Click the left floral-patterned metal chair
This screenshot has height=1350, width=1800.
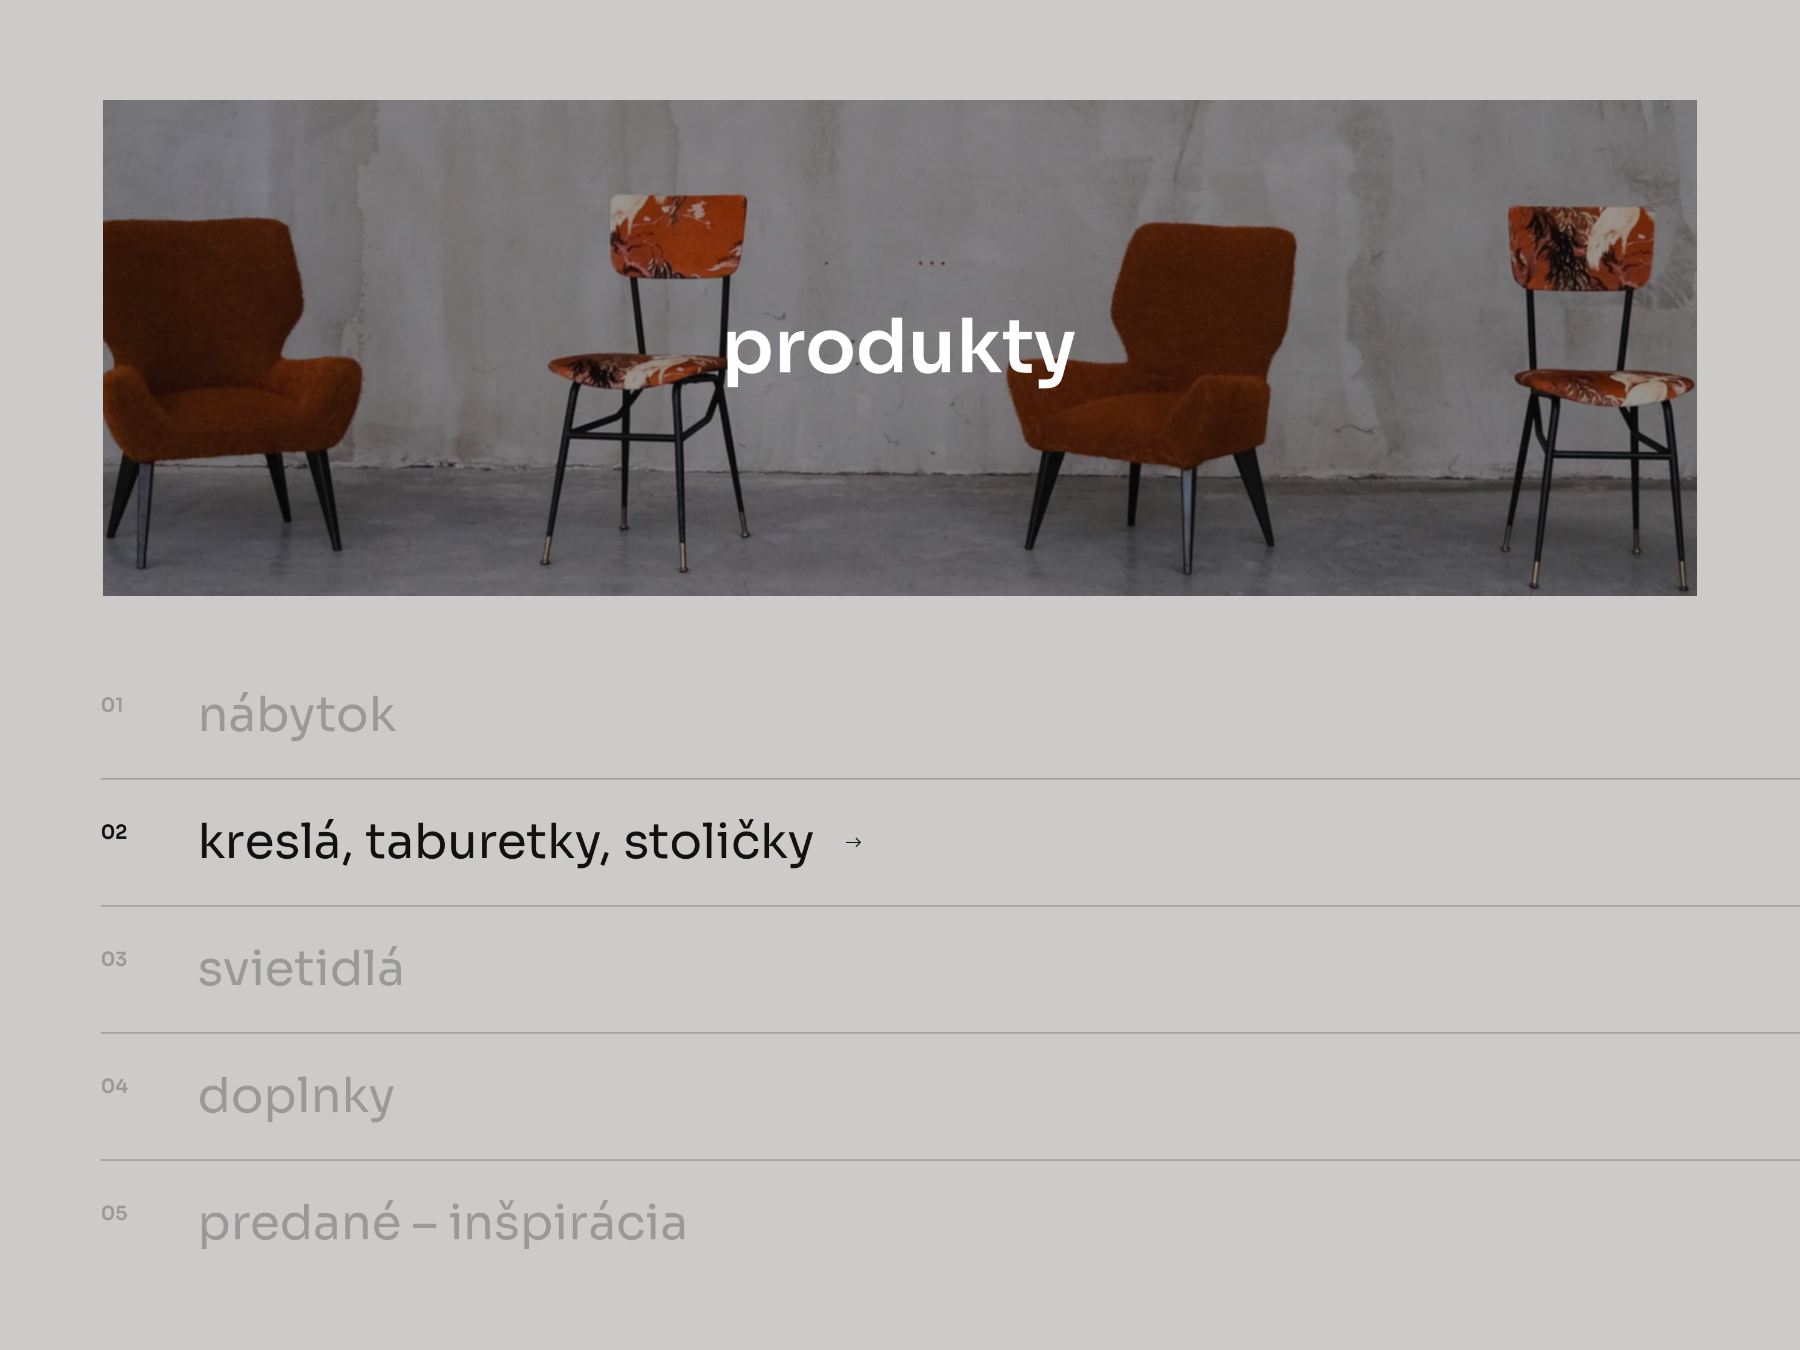click(650, 380)
